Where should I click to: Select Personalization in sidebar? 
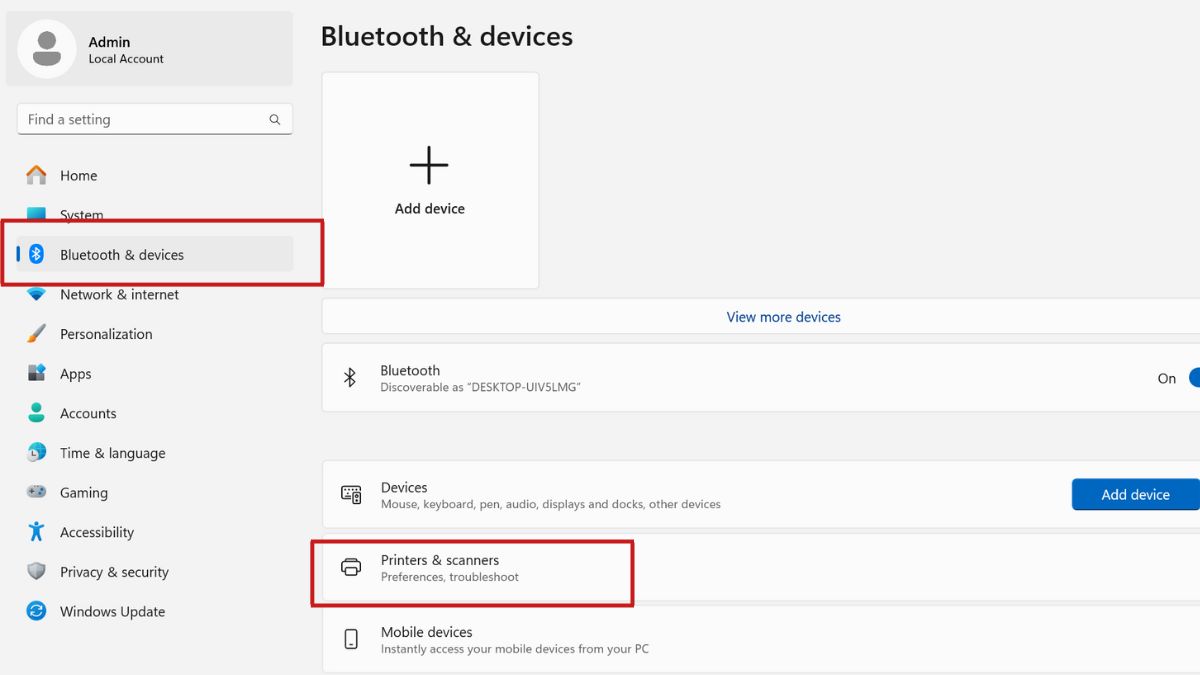pyautogui.click(x=155, y=334)
